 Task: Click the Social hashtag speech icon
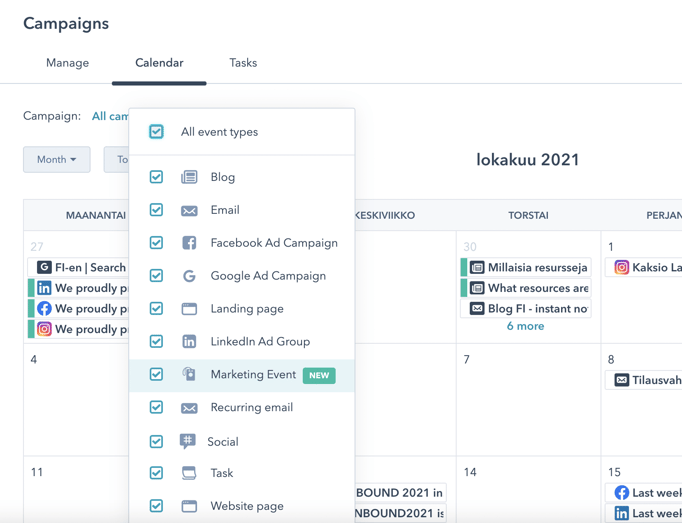(187, 441)
